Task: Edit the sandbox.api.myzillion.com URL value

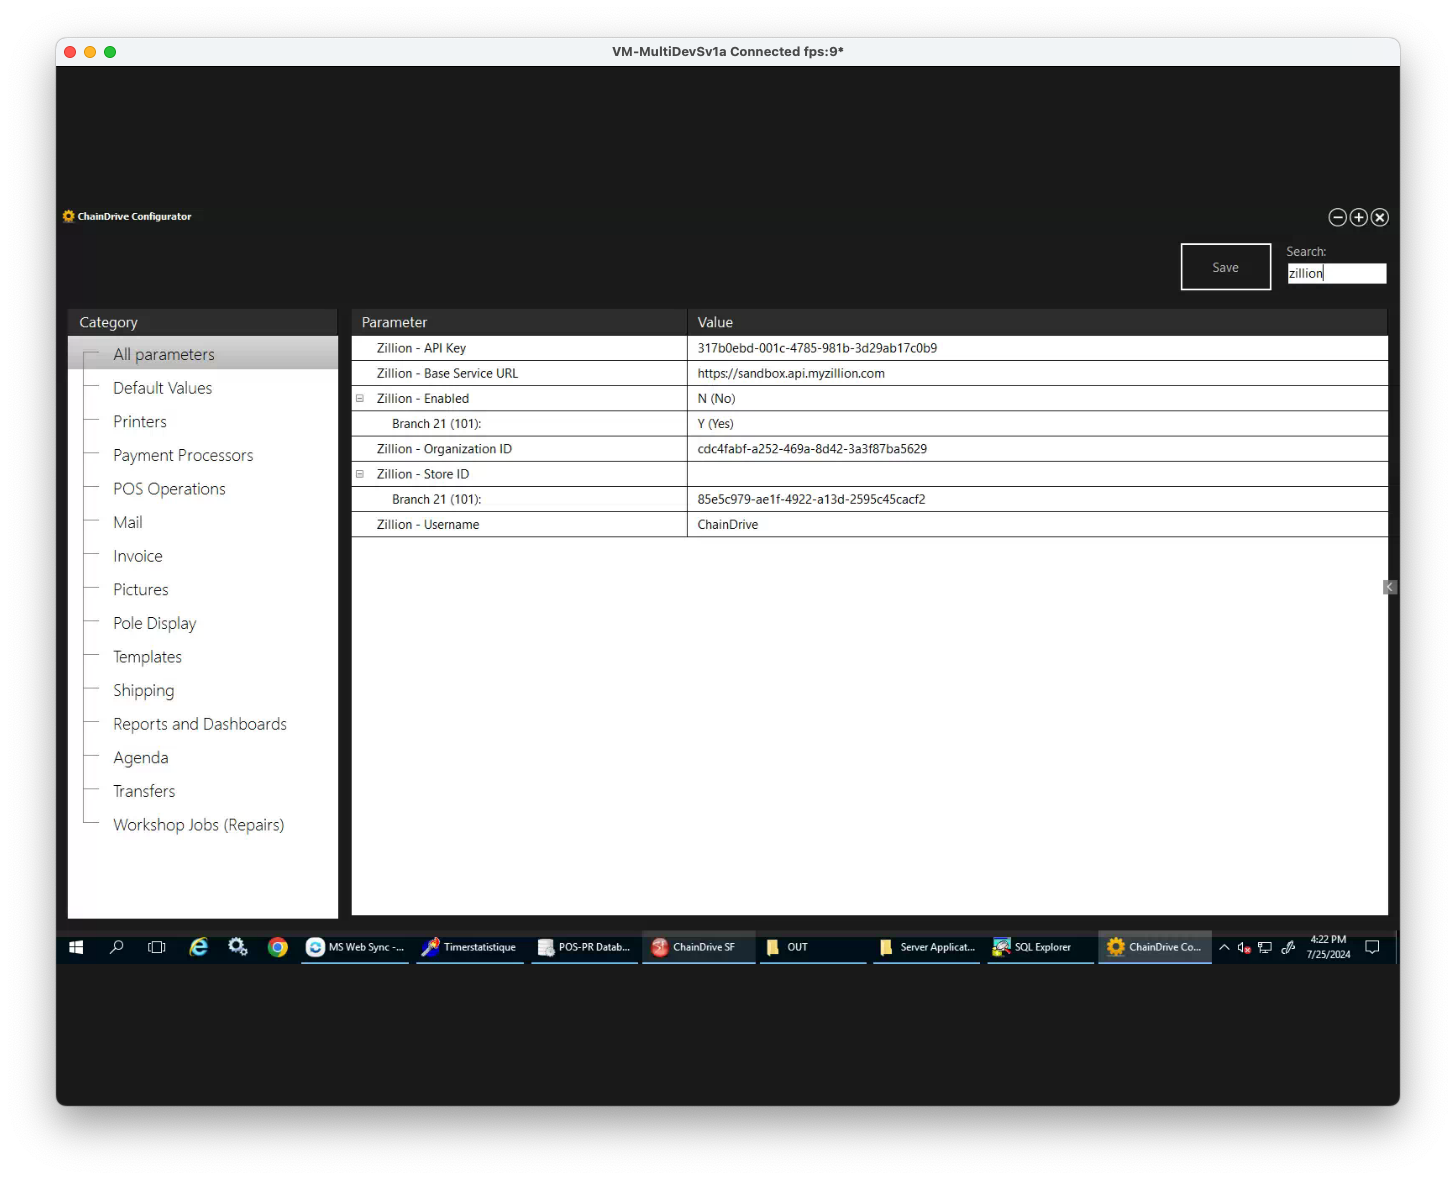Action: tap(1038, 373)
